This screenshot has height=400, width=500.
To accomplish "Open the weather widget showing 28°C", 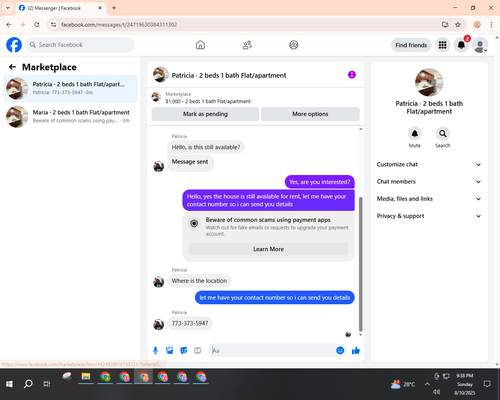I will pyautogui.click(x=403, y=384).
